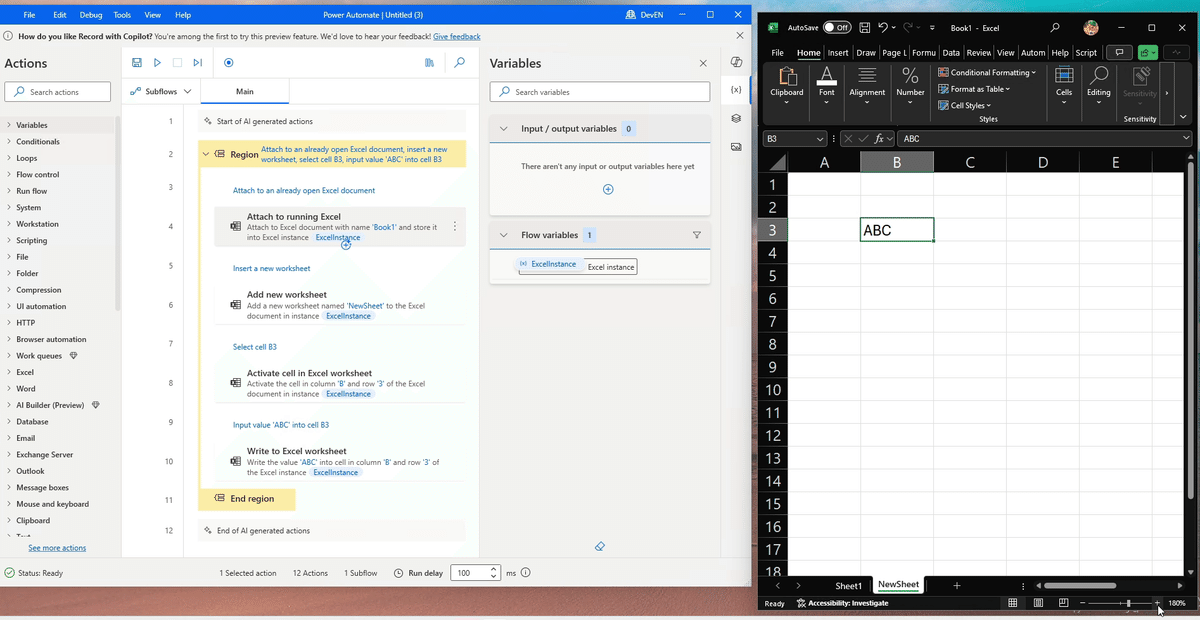
Task: Open the Clipboard ribbon group button
Action: click(787, 84)
